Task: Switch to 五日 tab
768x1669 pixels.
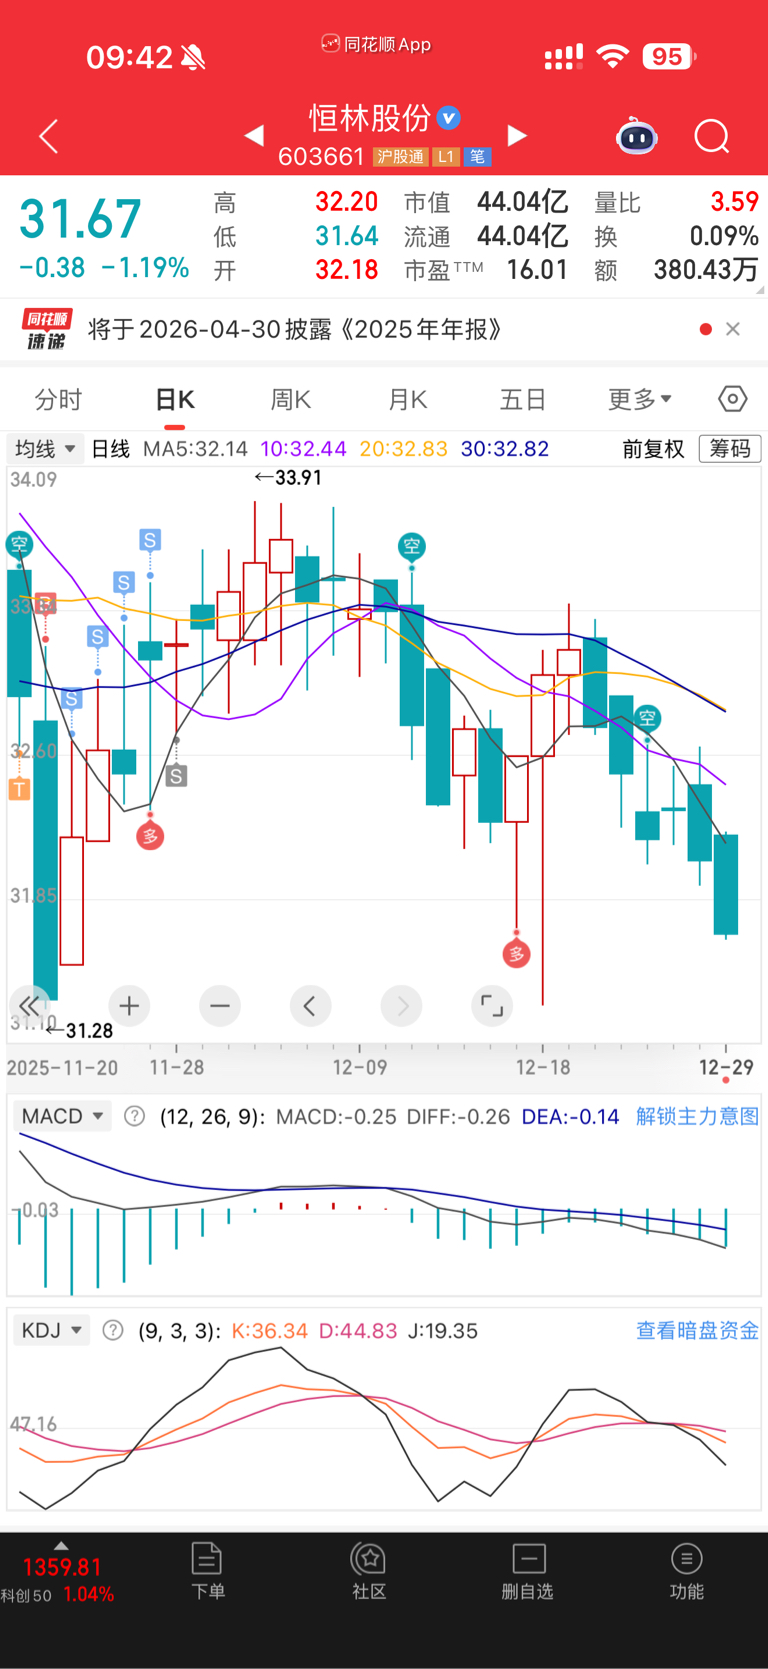Action: click(x=523, y=399)
